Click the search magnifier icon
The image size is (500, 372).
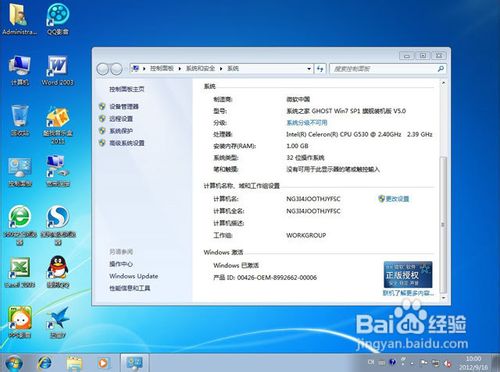point(440,69)
